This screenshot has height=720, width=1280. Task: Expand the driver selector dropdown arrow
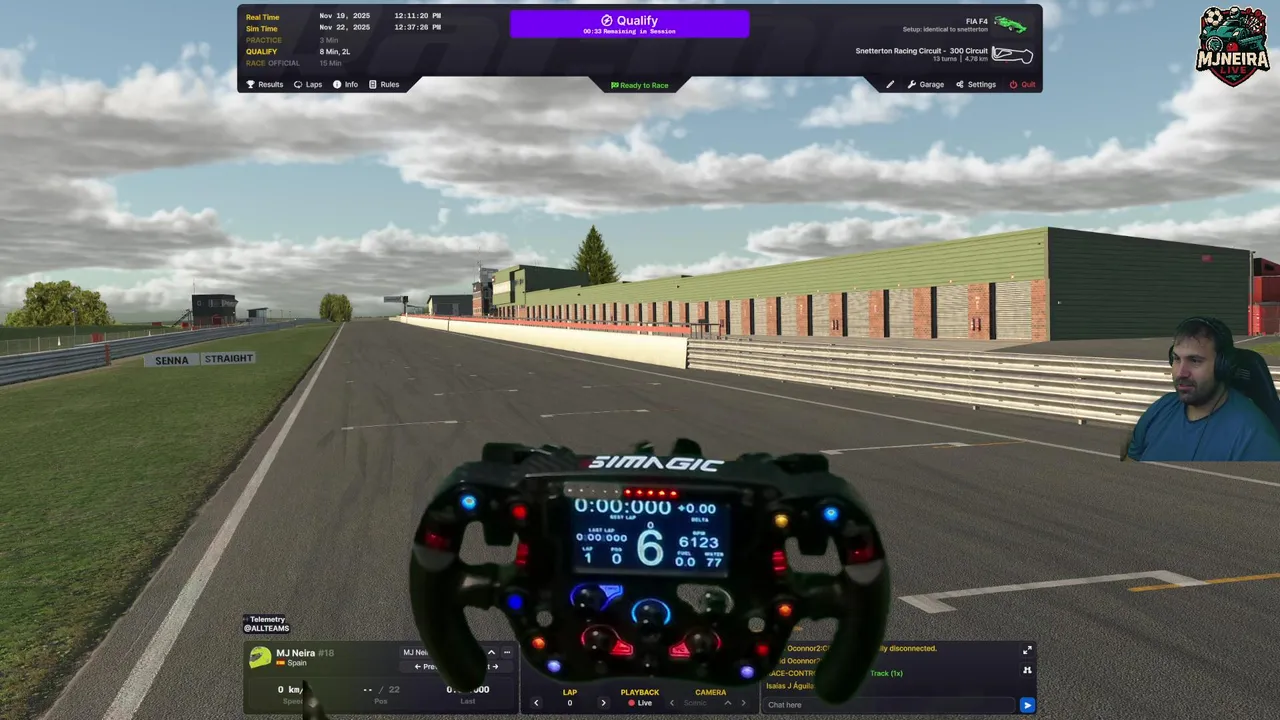coord(491,652)
